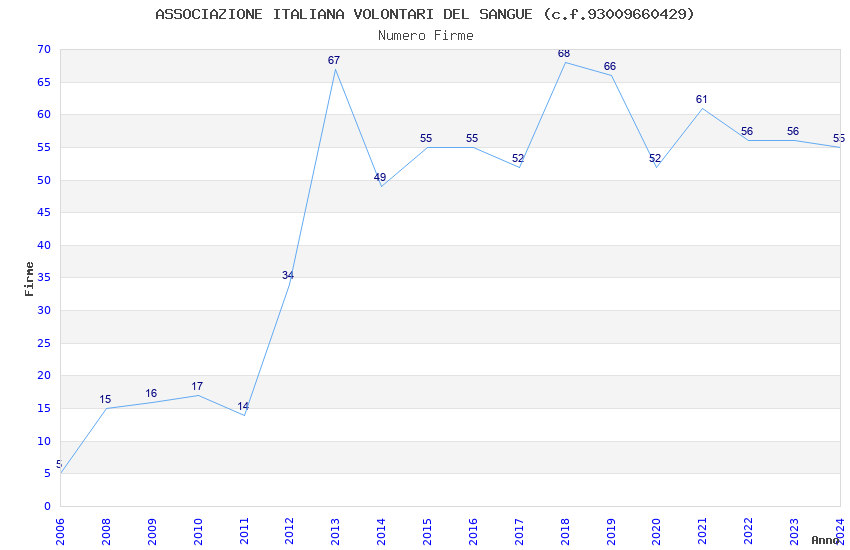Click x-axis year label 2009
850x550 pixels.
pyautogui.click(x=152, y=532)
